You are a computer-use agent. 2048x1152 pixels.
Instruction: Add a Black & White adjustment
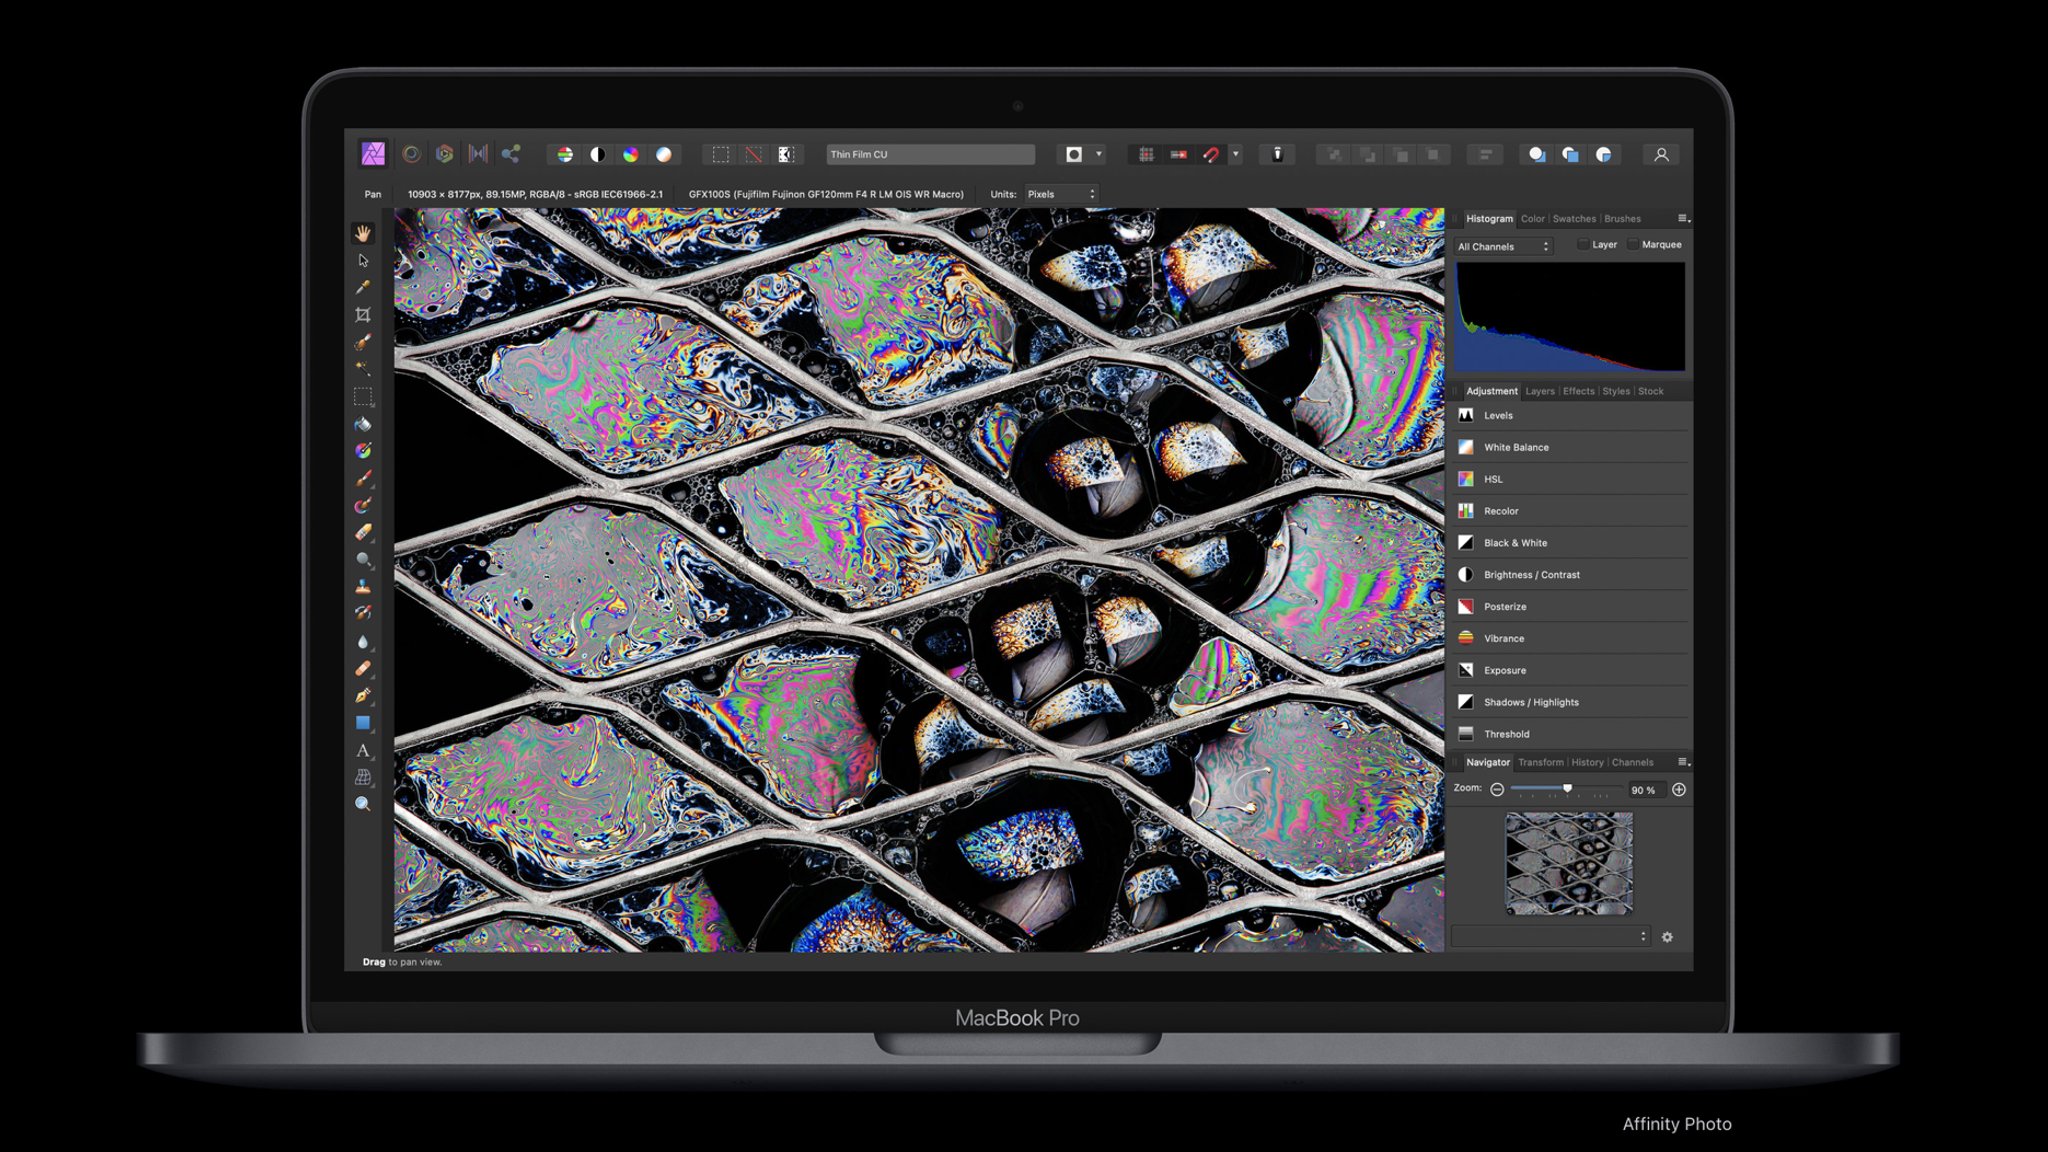point(1515,543)
